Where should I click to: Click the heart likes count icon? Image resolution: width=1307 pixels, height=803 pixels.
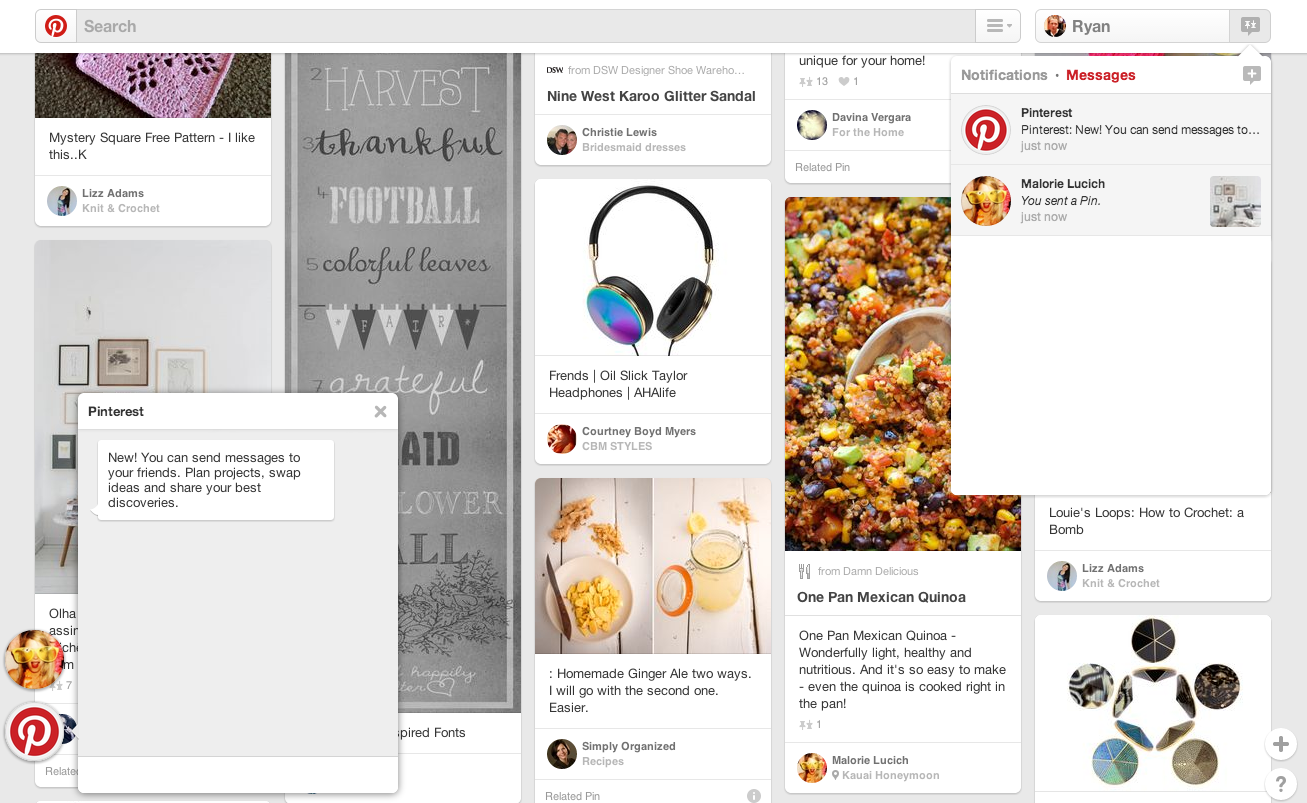click(848, 82)
